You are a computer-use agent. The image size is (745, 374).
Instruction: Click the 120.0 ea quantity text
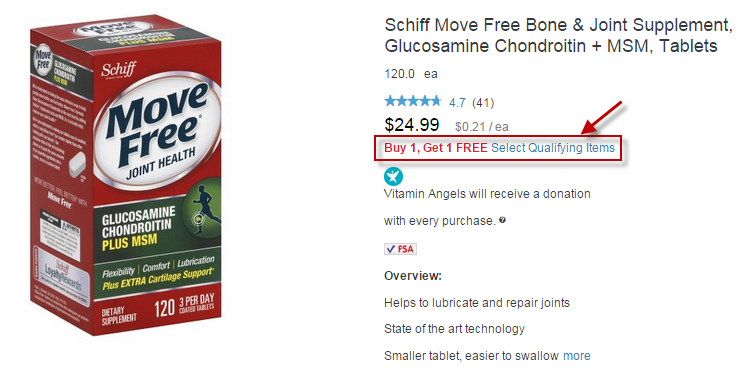[x=411, y=74]
